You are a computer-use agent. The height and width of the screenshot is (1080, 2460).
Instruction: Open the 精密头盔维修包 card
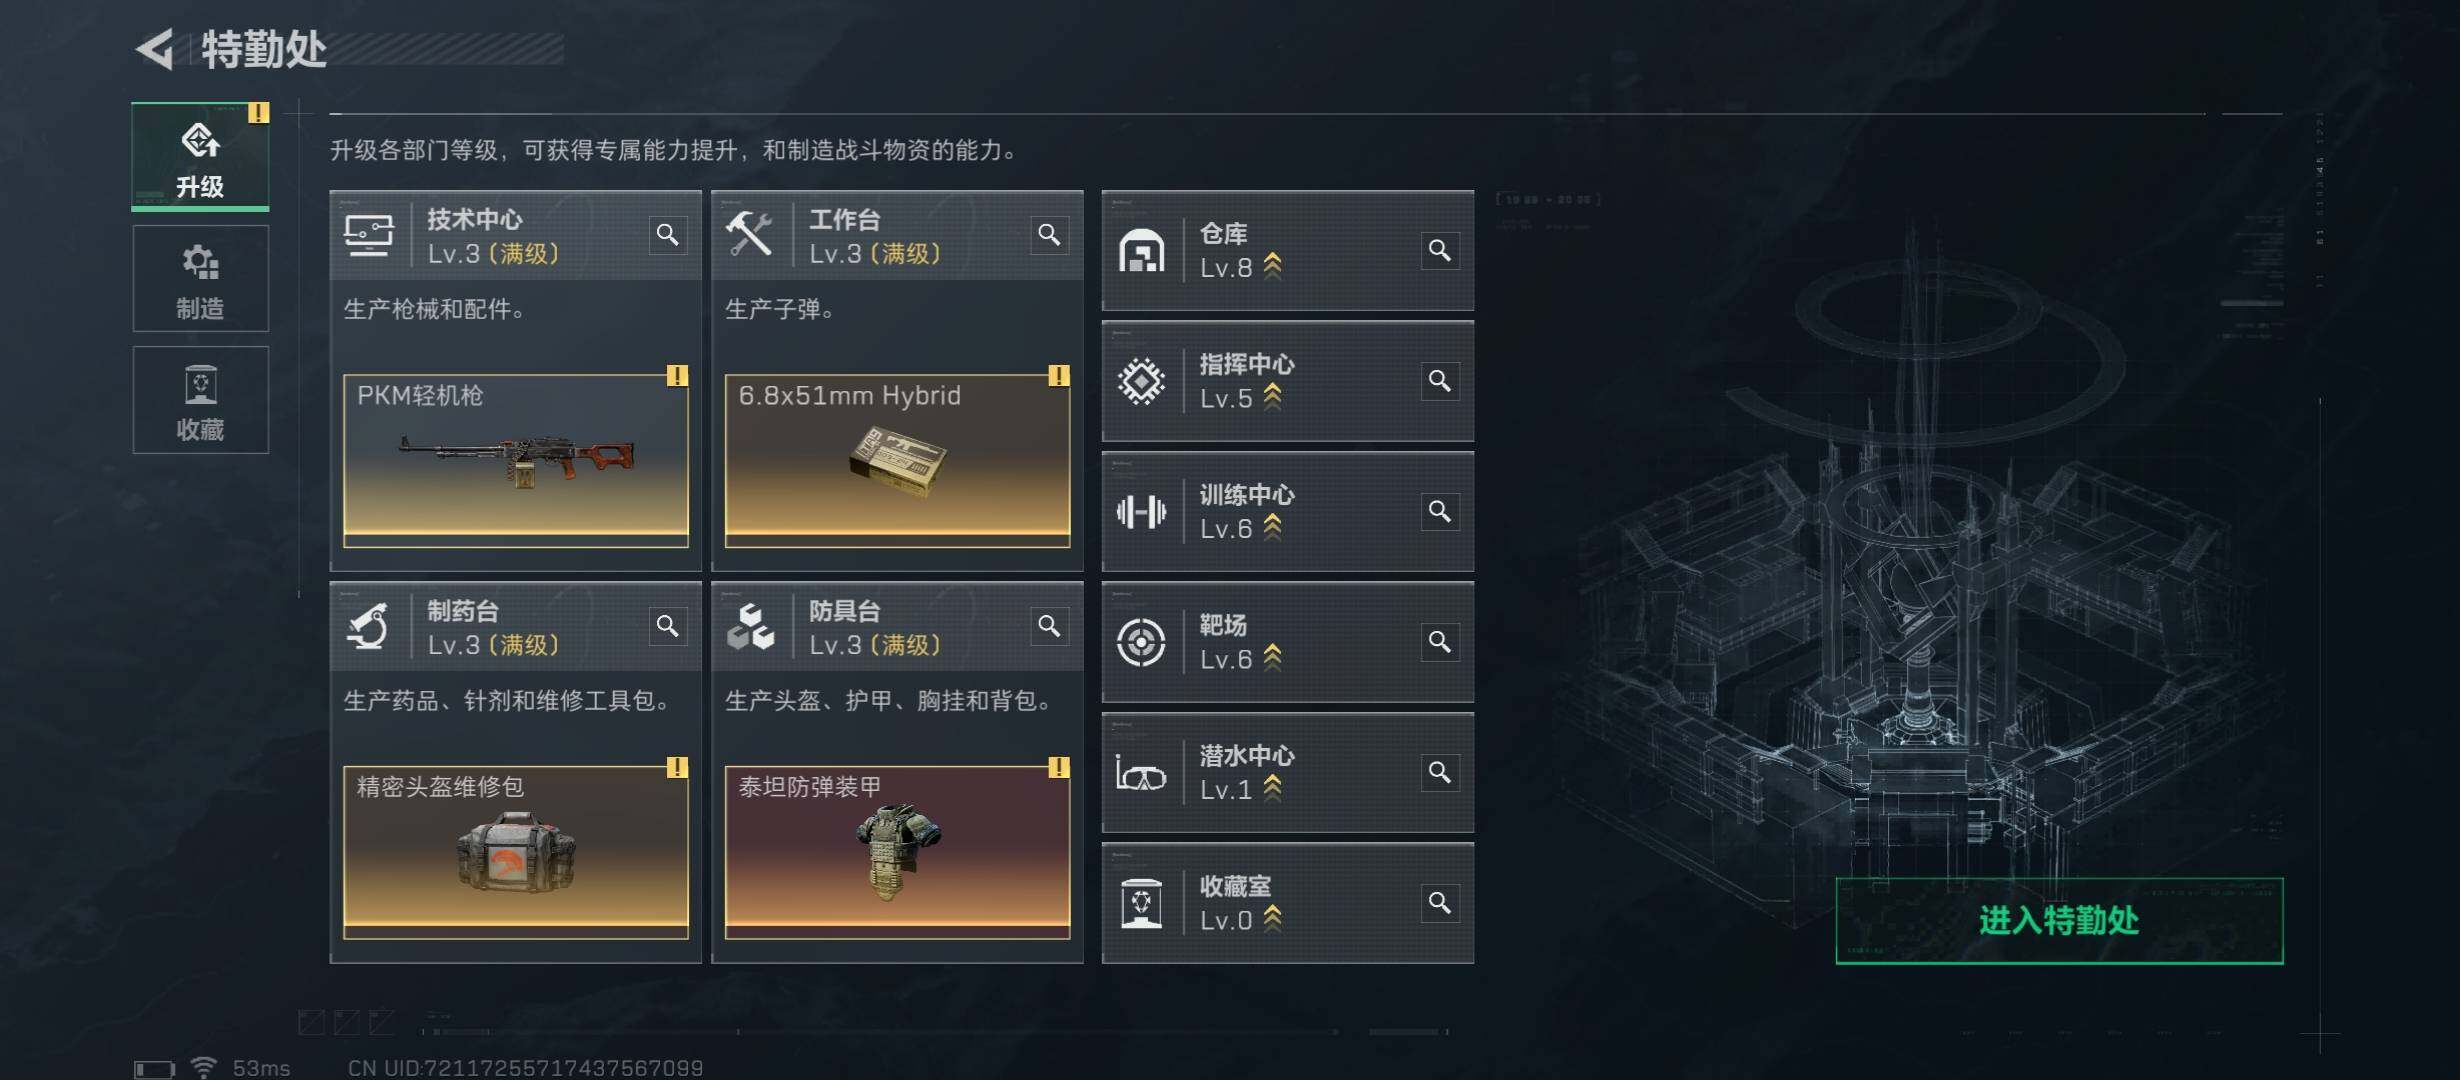pos(516,852)
